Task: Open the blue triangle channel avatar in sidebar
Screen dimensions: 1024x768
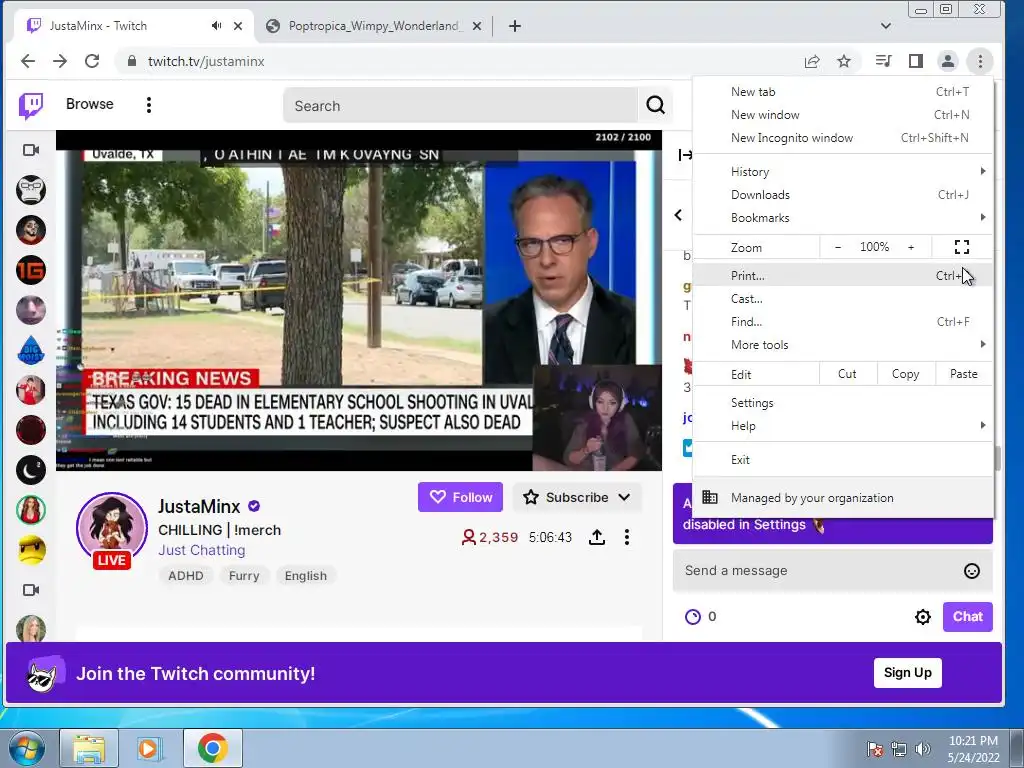Action: [31, 350]
